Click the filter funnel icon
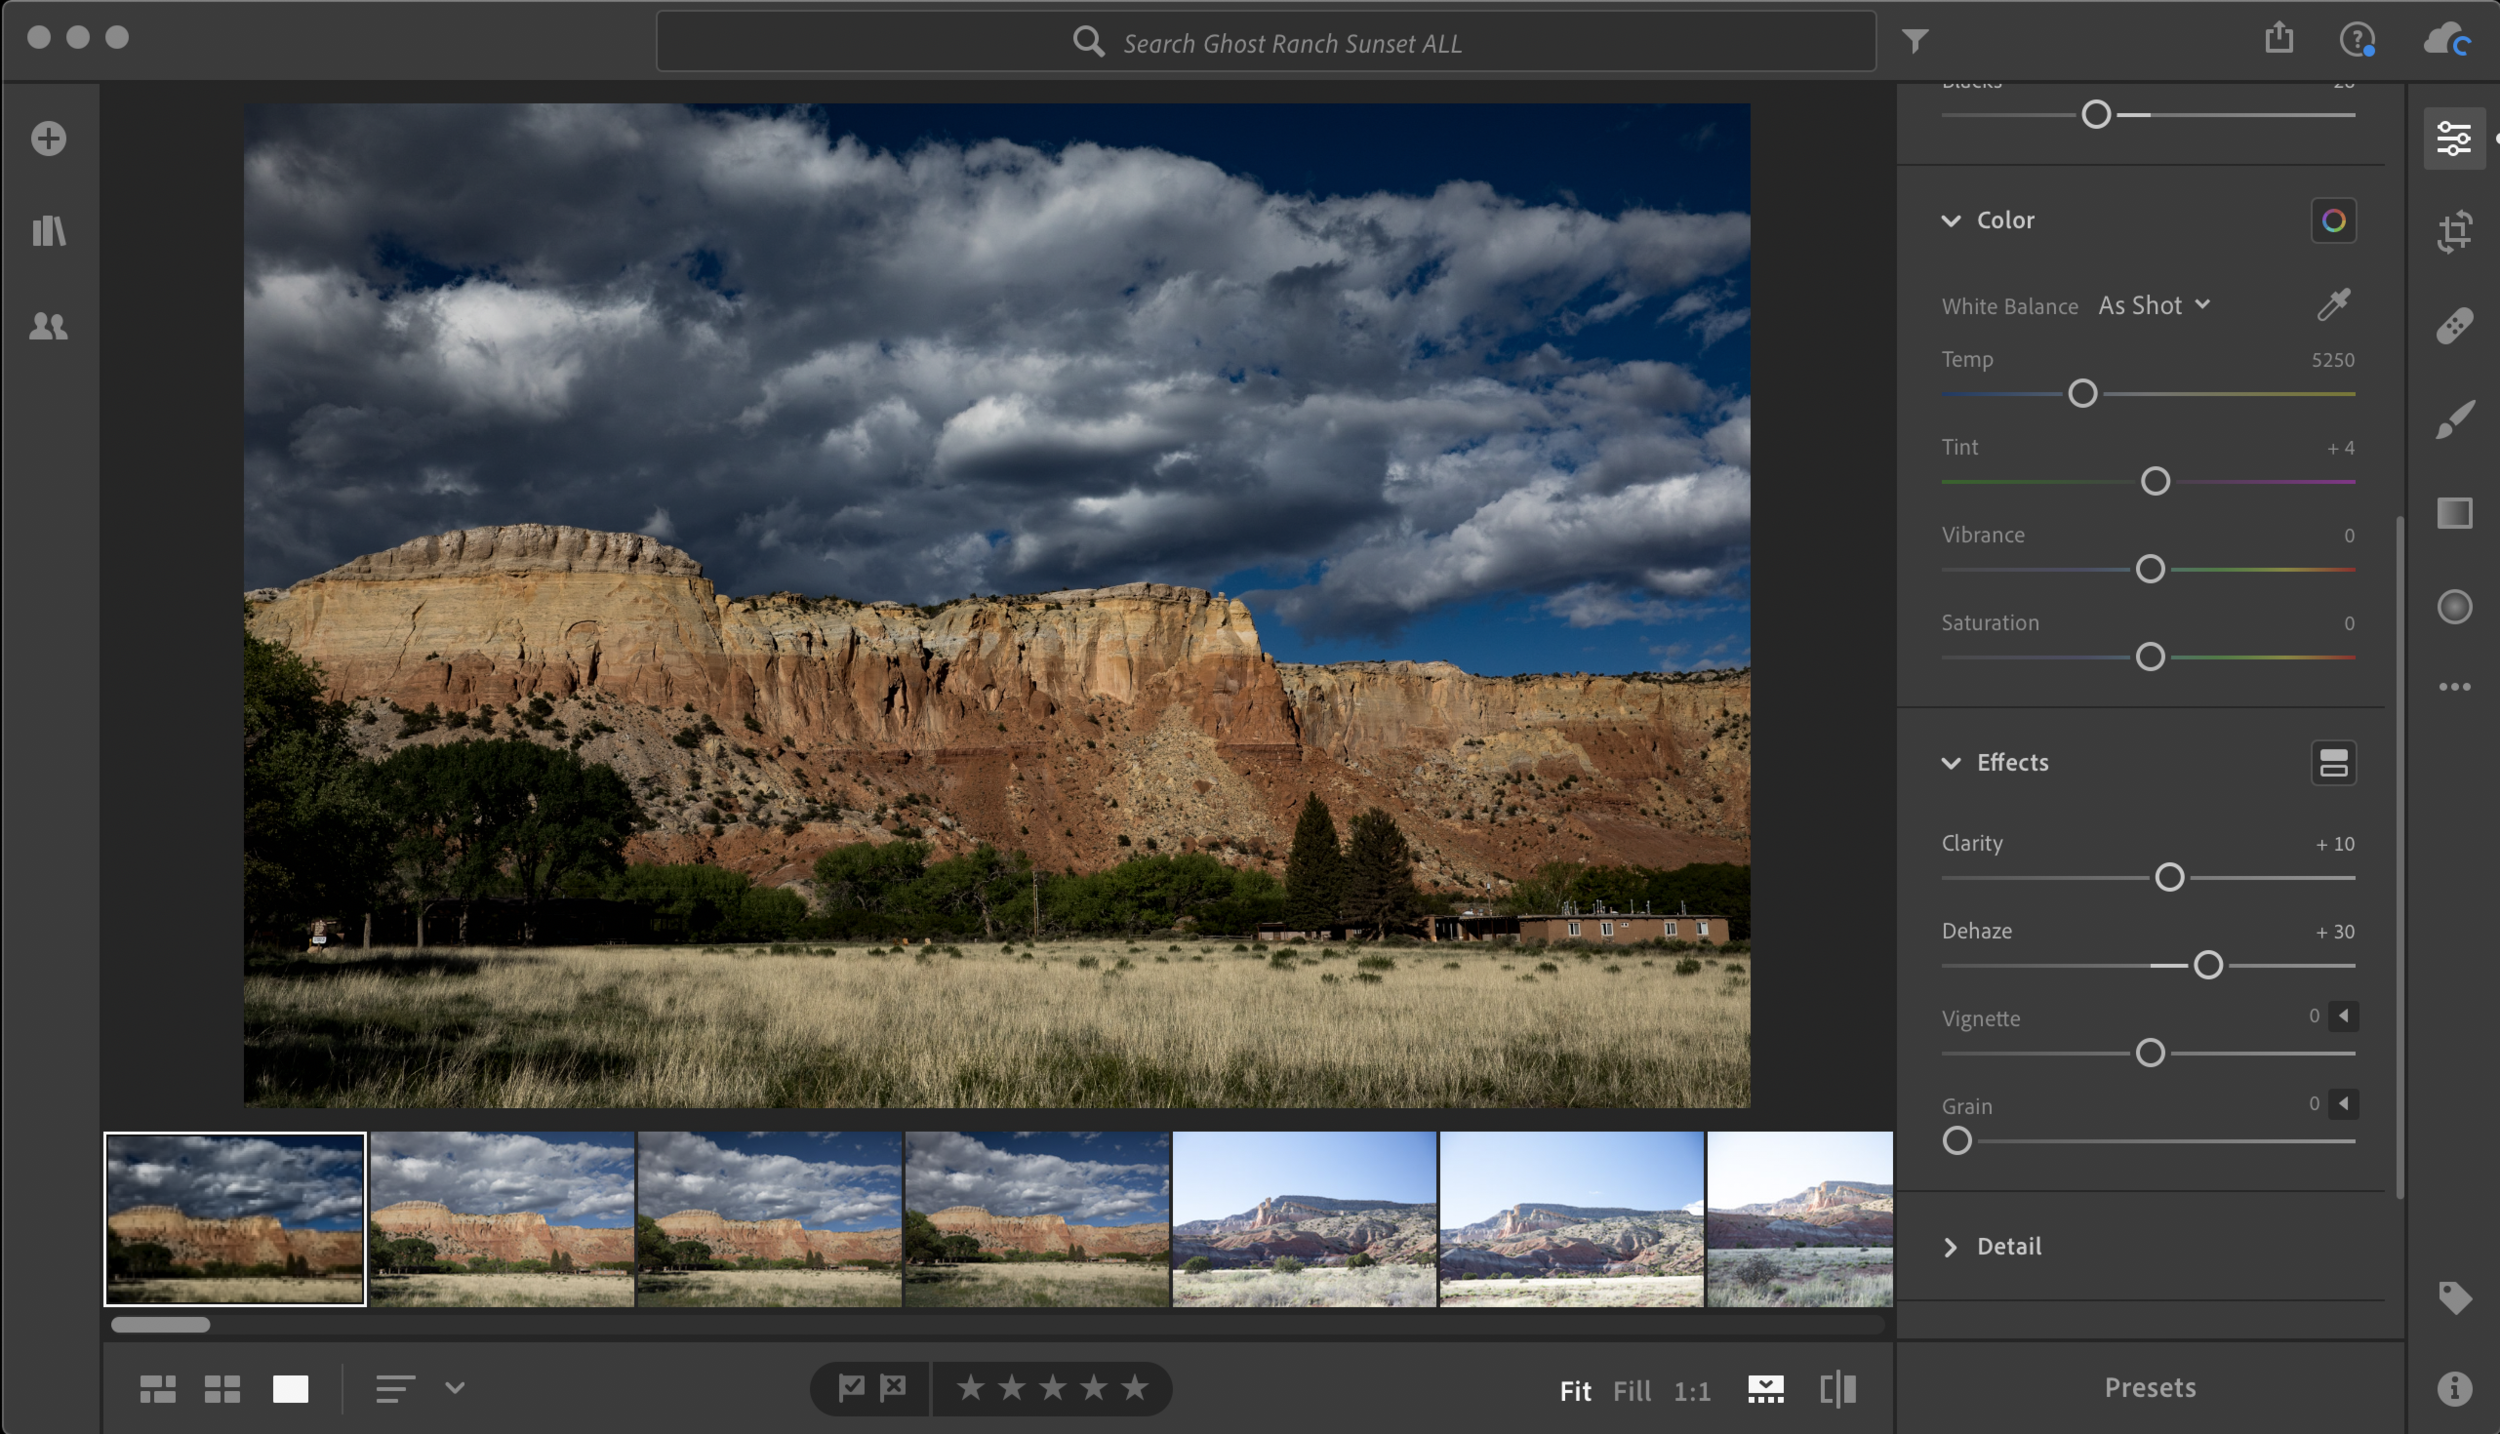The height and width of the screenshot is (1434, 2500). point(1914,41)
